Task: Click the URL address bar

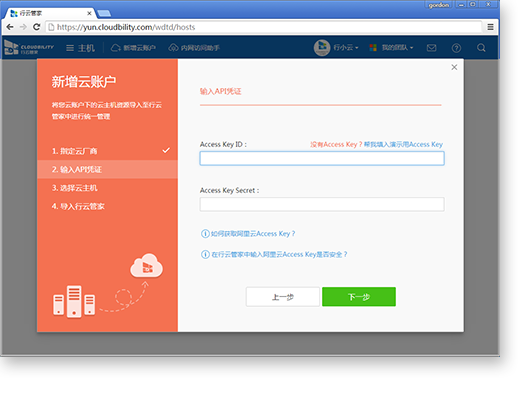Action: (x=263, y=27)
